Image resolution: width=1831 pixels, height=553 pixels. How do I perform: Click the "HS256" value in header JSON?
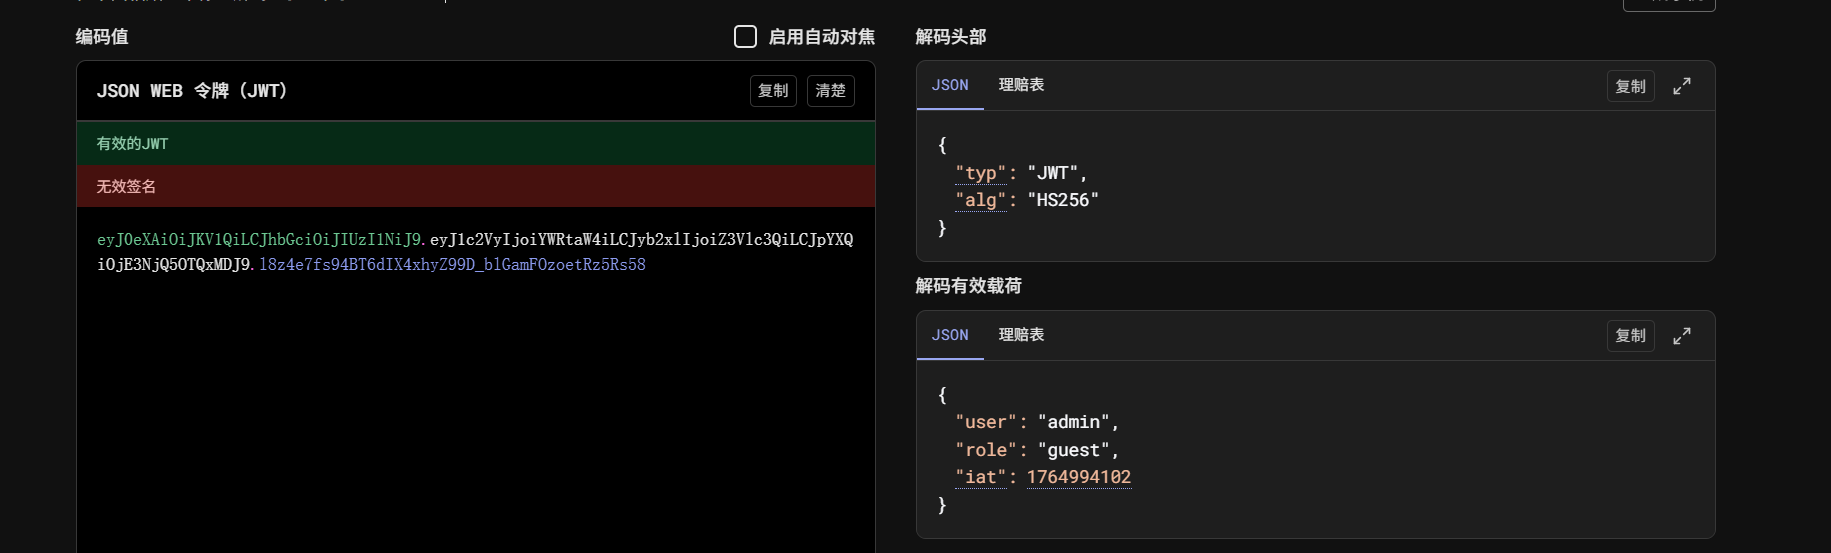click(1062, 200)
